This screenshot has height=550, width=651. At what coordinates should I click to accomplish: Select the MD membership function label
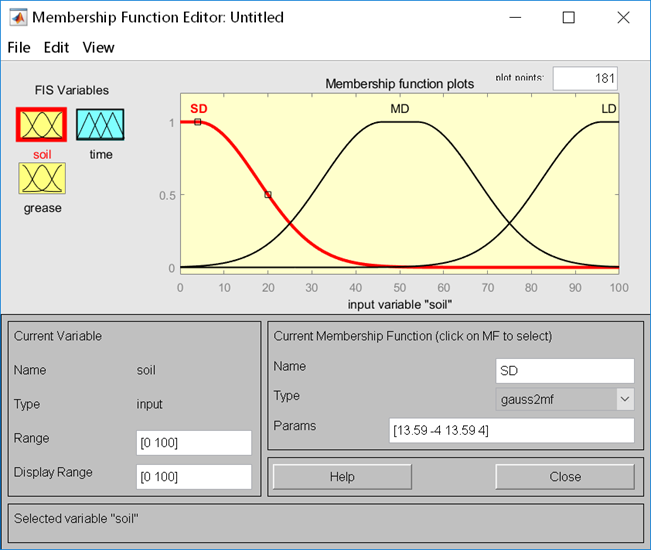click(x=400, y=109)
